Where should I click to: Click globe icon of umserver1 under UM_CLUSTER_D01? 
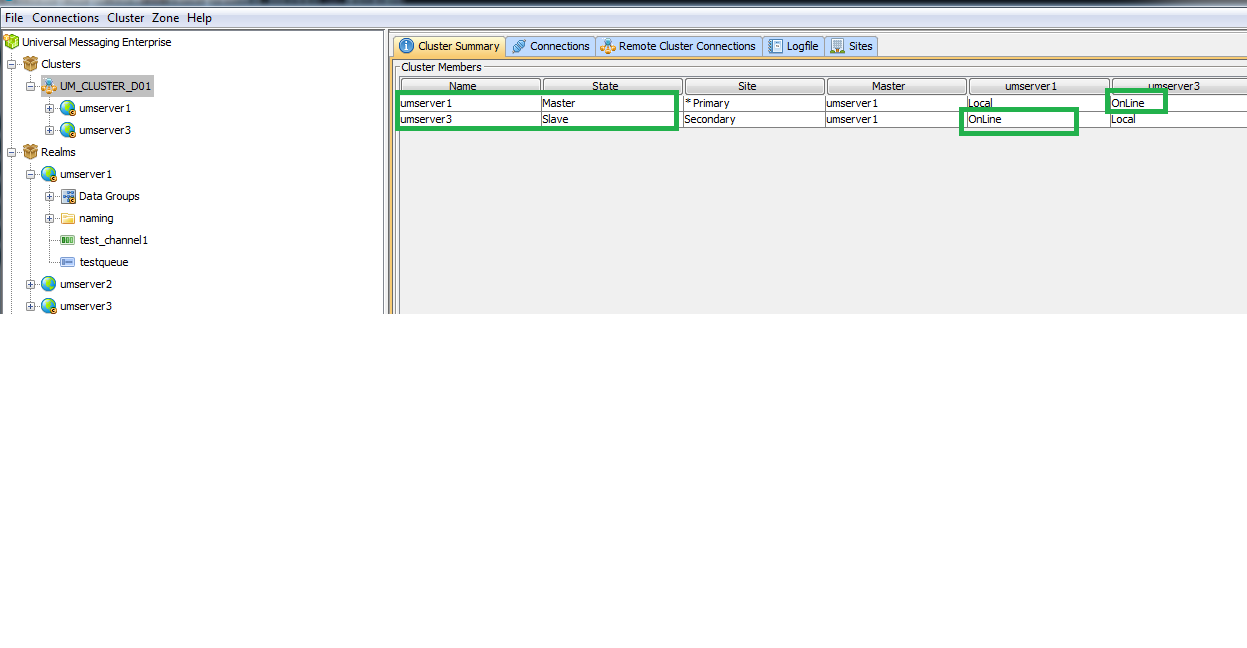pyautogui.click(x=68, y=108)
